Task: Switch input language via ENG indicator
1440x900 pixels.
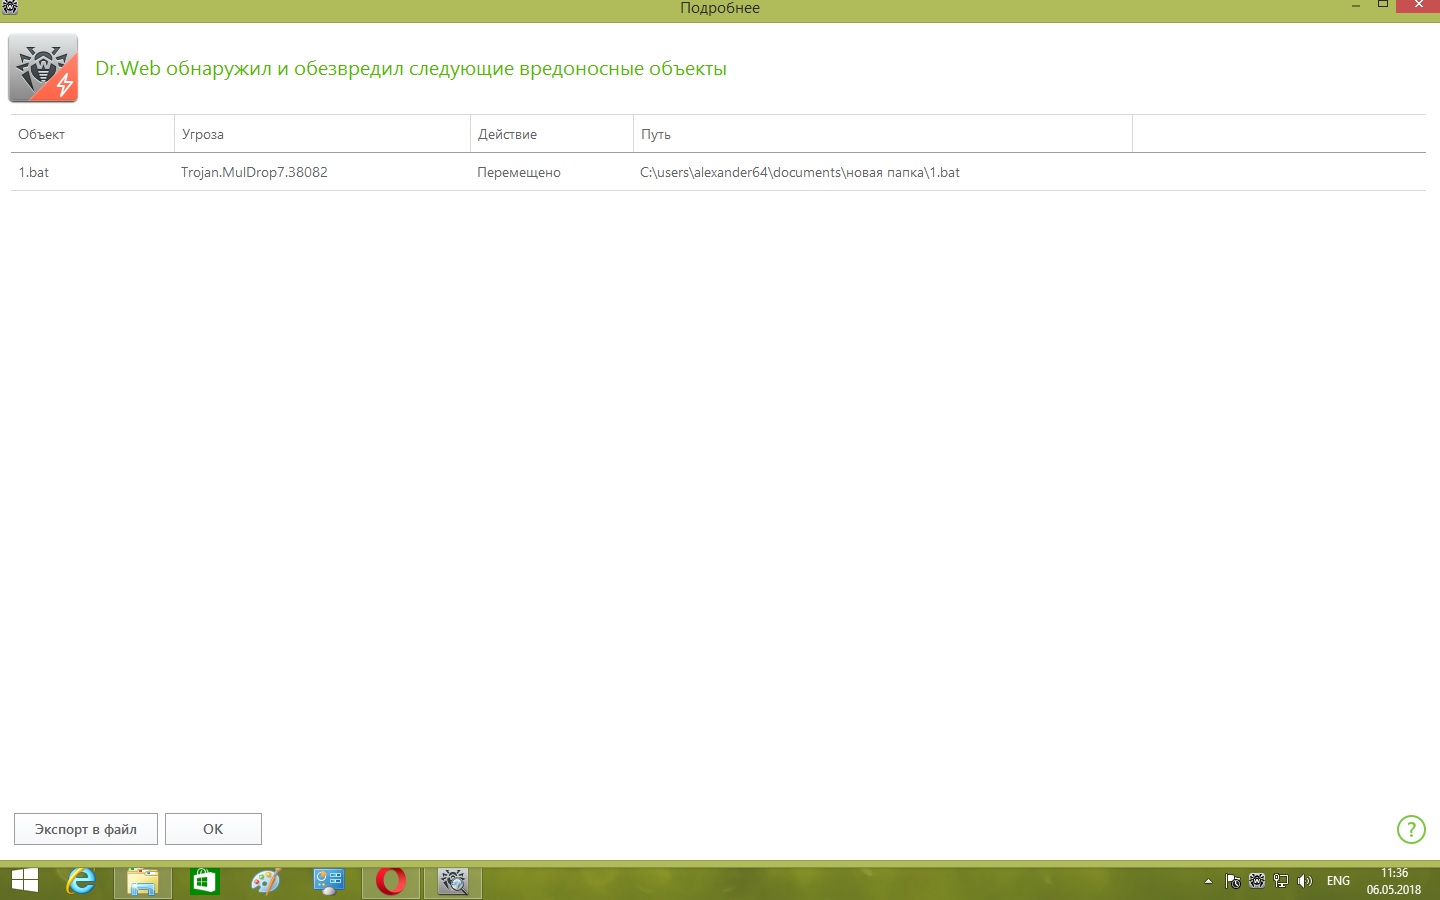Action: (1338, 881)
